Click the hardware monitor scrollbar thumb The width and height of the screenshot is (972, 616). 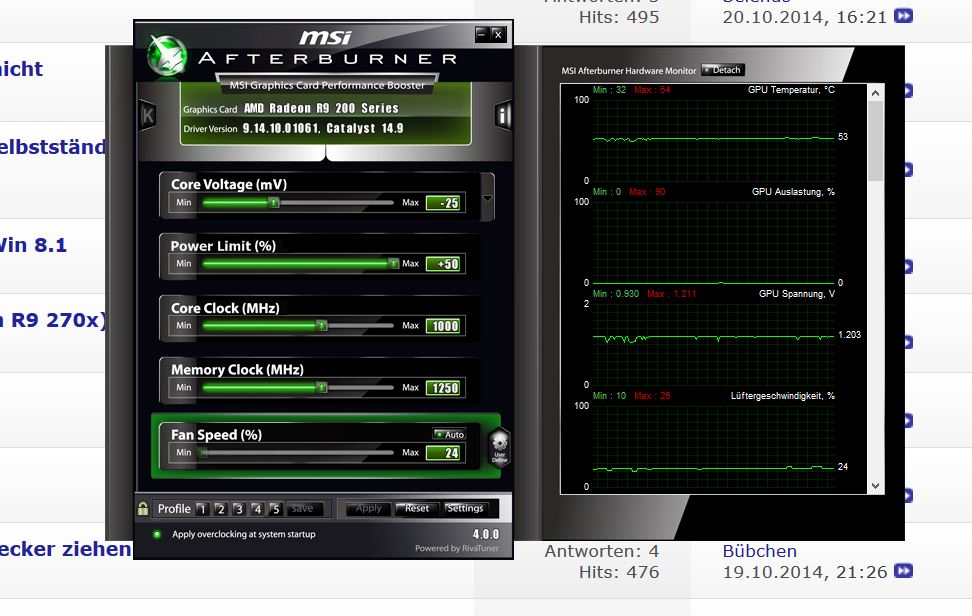[x=875, y=141]
